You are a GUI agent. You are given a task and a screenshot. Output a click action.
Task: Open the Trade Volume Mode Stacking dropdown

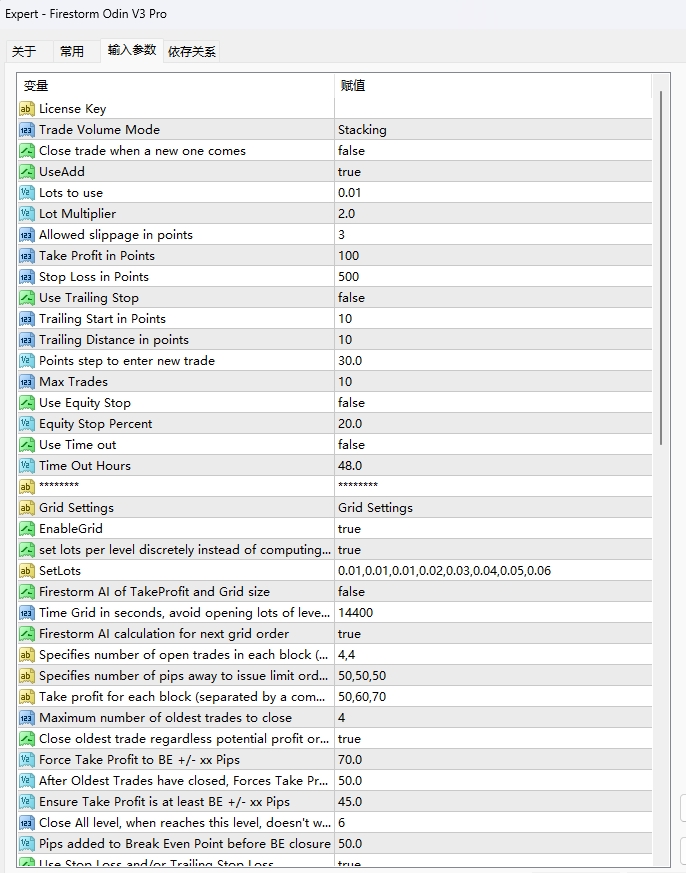click(493, 130)
